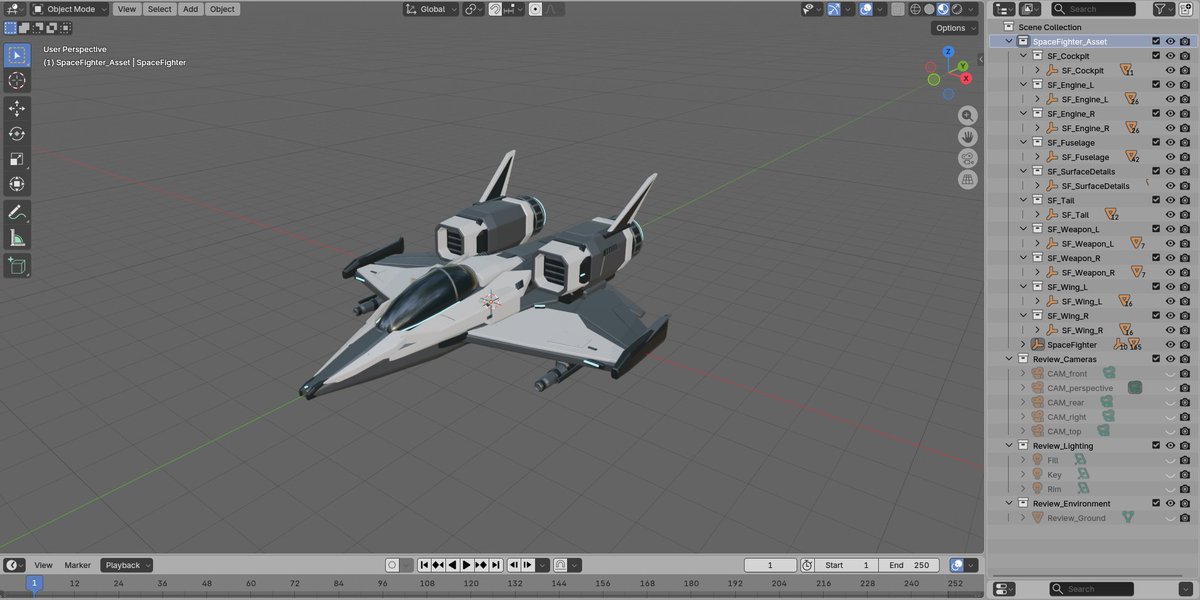1200x600 pixels.
Task: Uncheck SF_Fuselage collection checkbox
Action: click(x=1156, y=142)
